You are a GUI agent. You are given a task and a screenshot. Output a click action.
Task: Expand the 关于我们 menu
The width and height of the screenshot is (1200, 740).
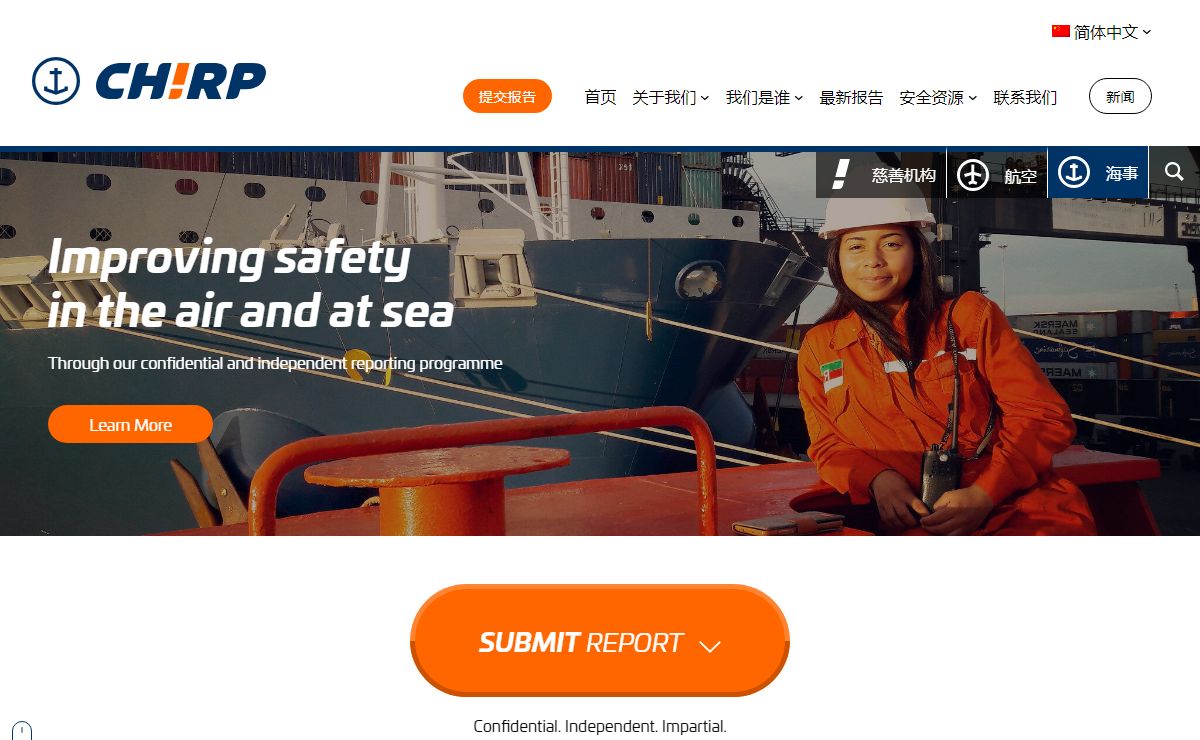coord(670,97)
